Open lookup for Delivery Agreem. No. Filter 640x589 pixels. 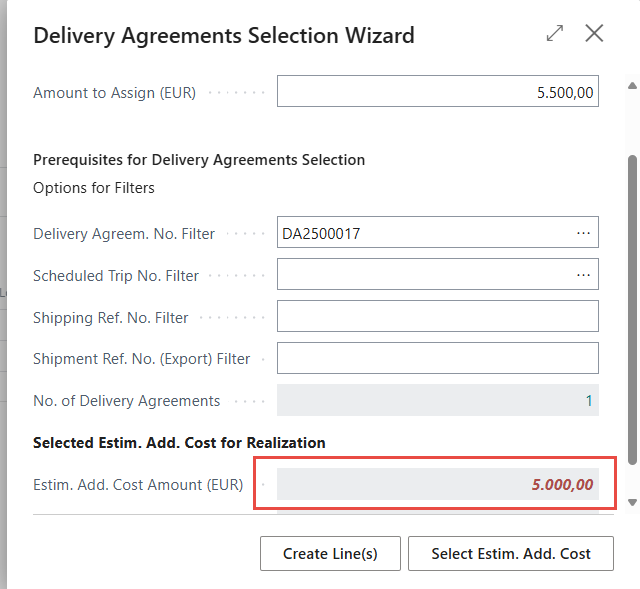tap(583, 233)
